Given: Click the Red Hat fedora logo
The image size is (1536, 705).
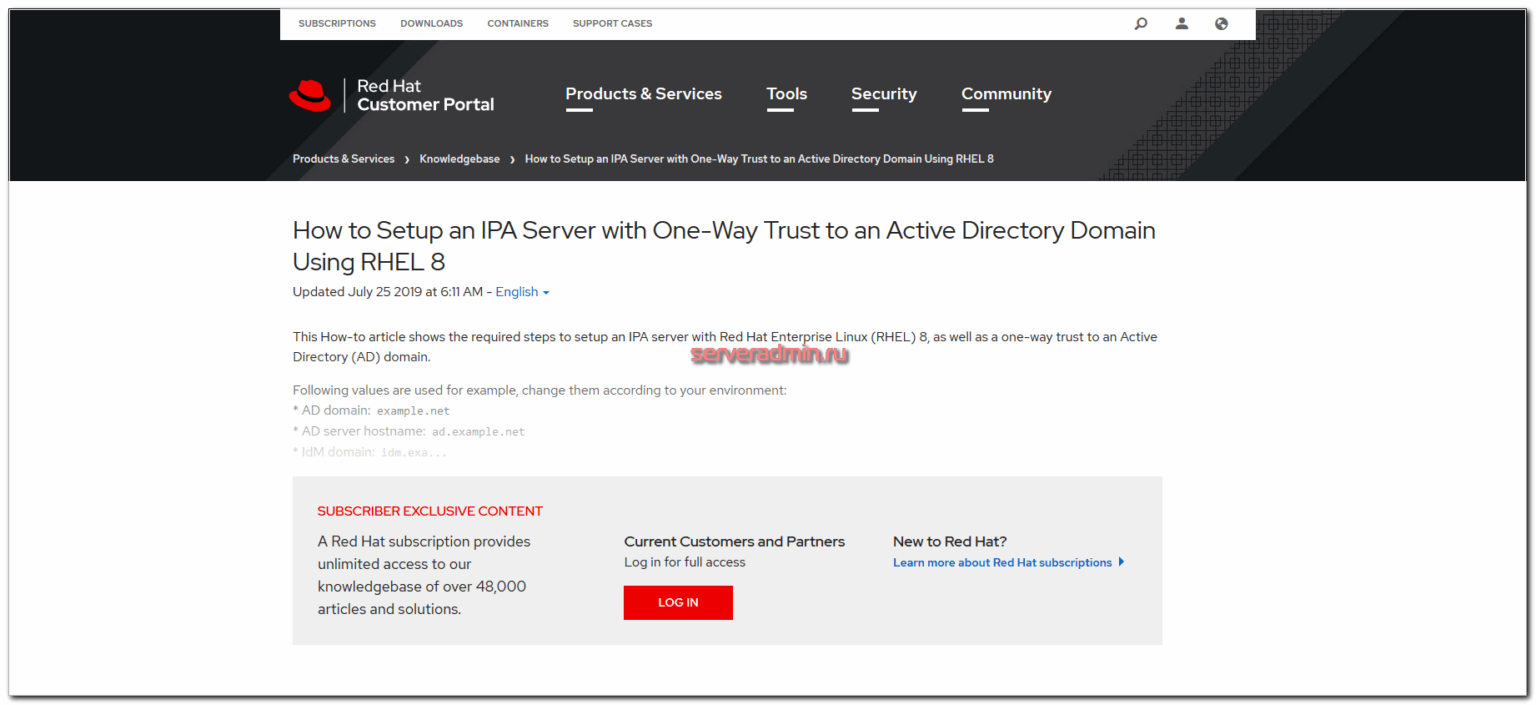Looking at the screenshot, I should pyautogui.click(x=310, y=94).
